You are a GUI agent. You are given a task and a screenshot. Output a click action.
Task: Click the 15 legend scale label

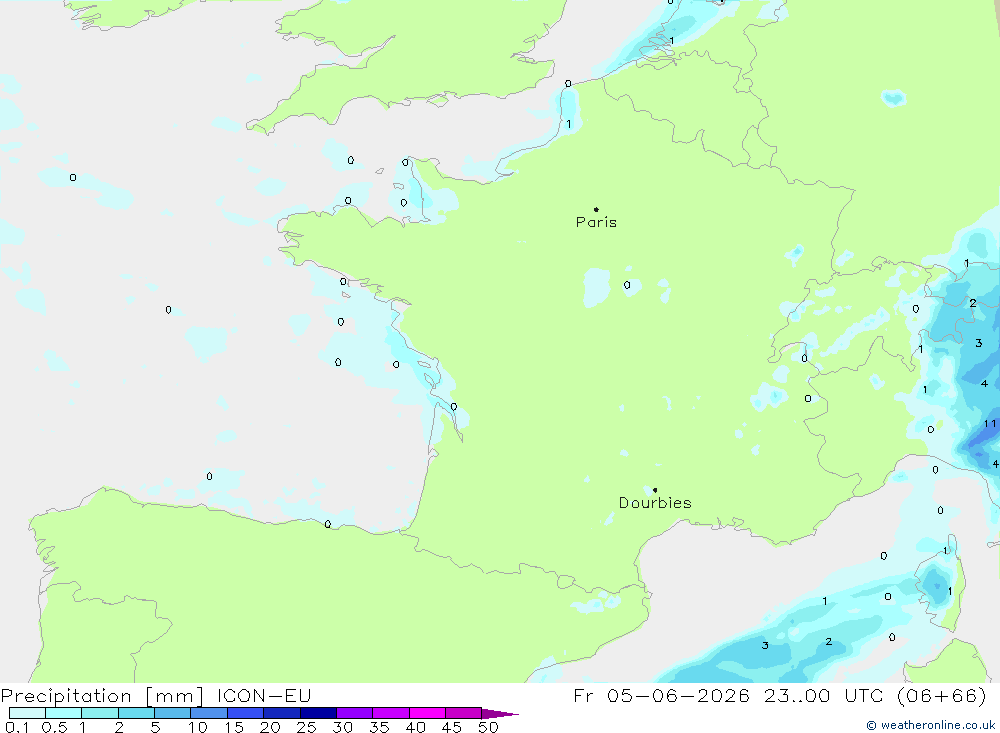(234, 727)
